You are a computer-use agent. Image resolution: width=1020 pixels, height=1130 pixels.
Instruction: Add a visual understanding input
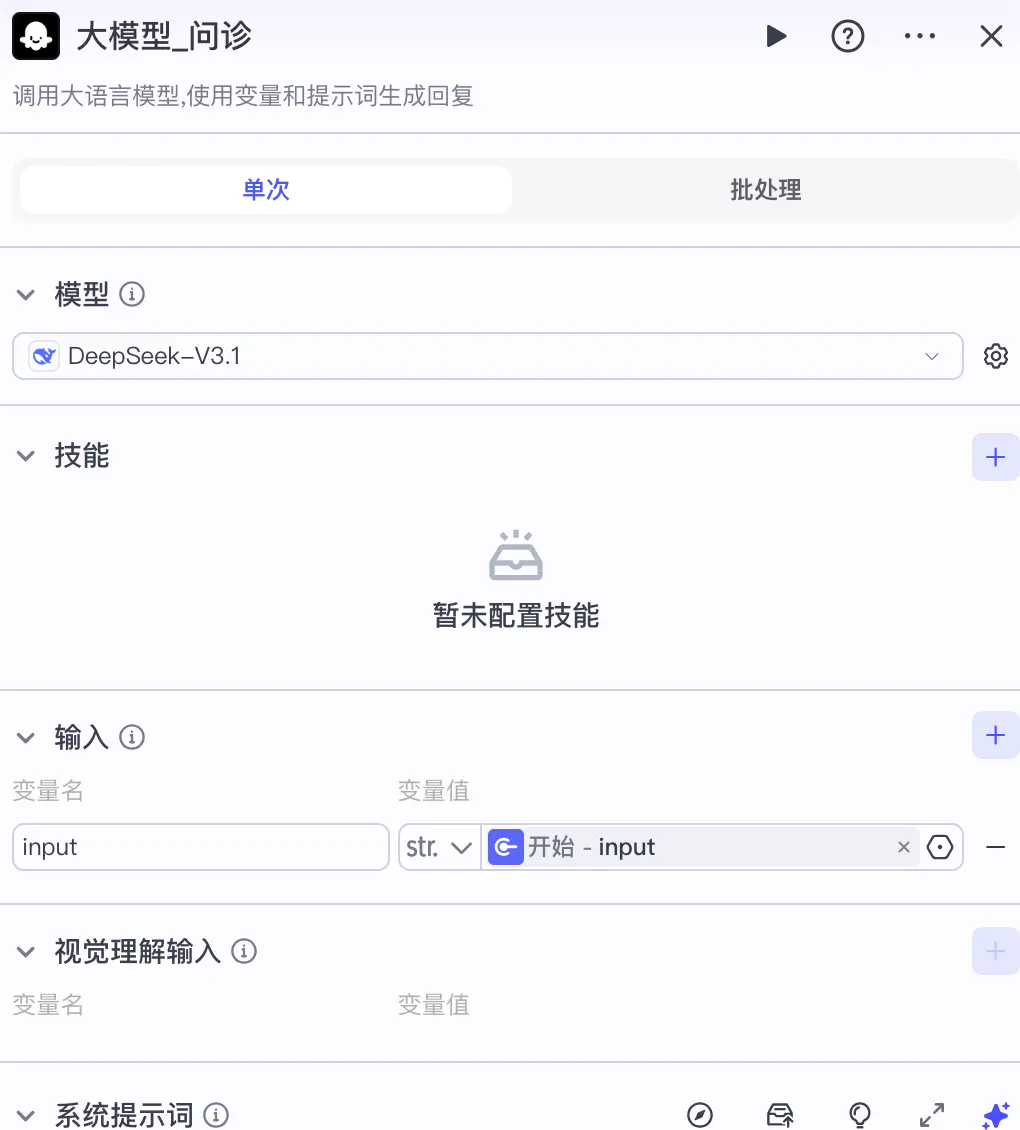(995, 951)
